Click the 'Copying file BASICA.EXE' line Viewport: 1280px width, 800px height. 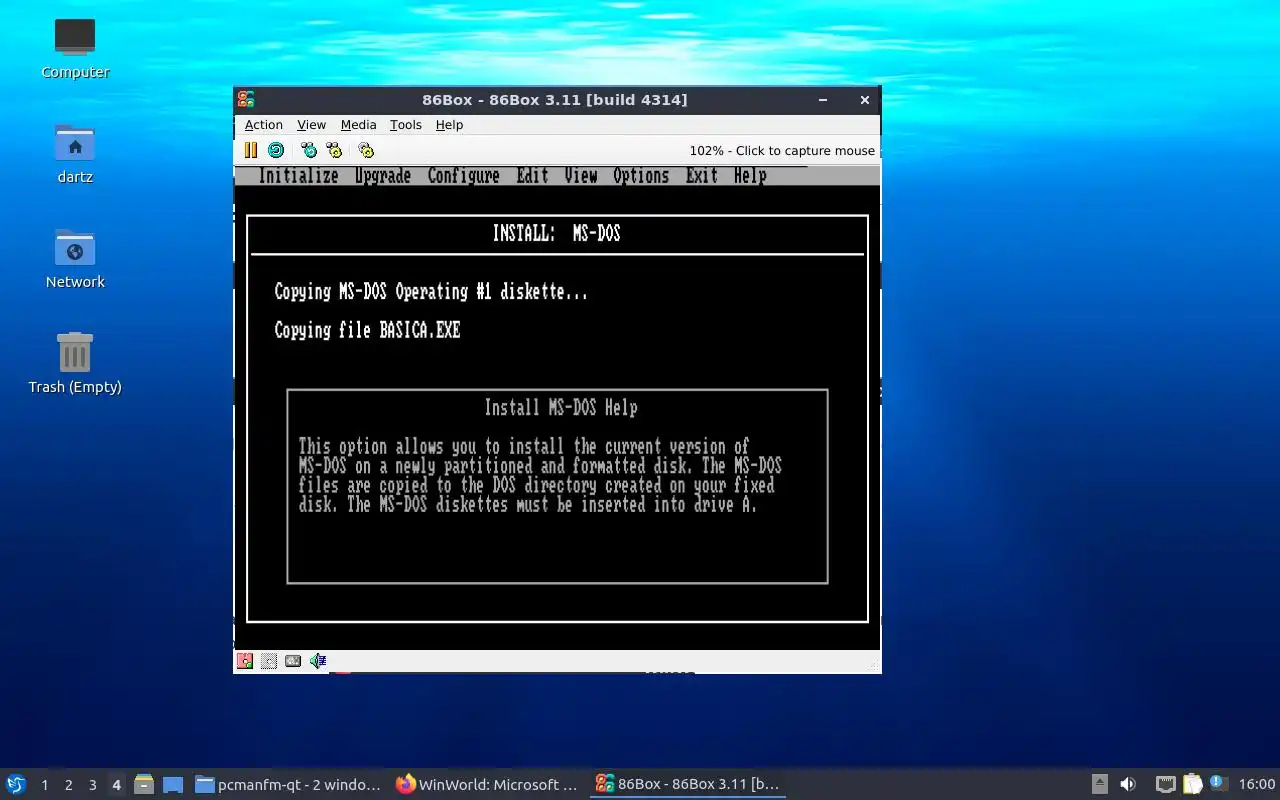pyautogui.click(x=367, y=330)
